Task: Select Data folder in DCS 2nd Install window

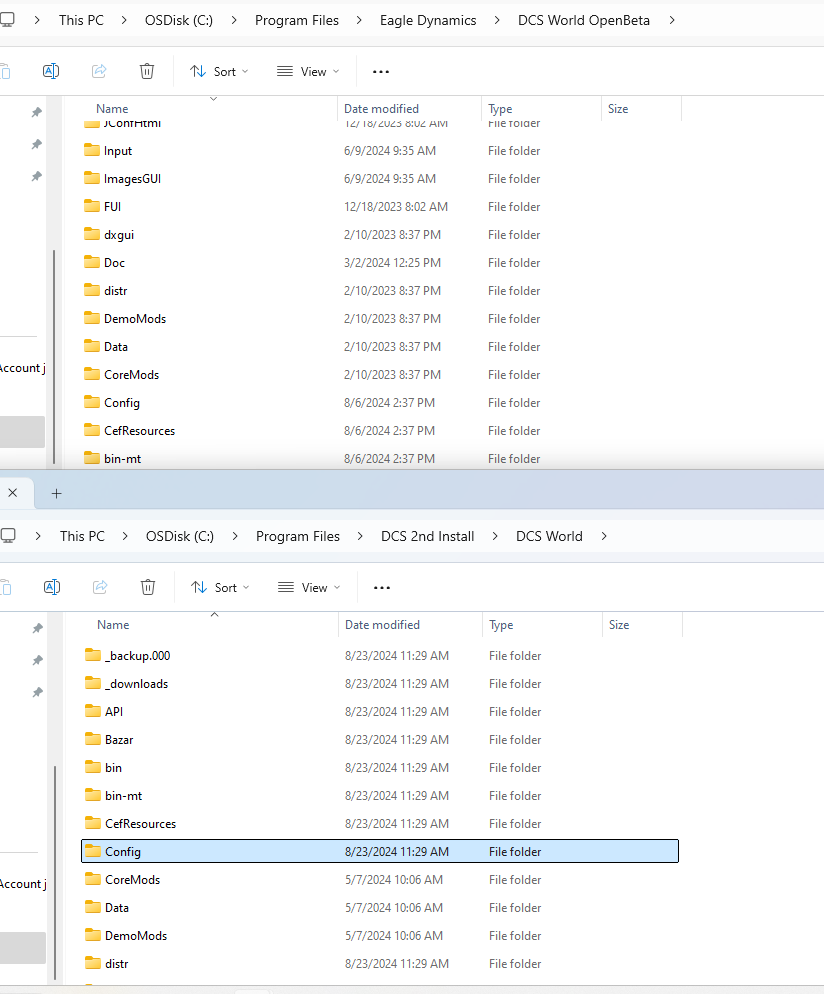Action: point(380,907)
